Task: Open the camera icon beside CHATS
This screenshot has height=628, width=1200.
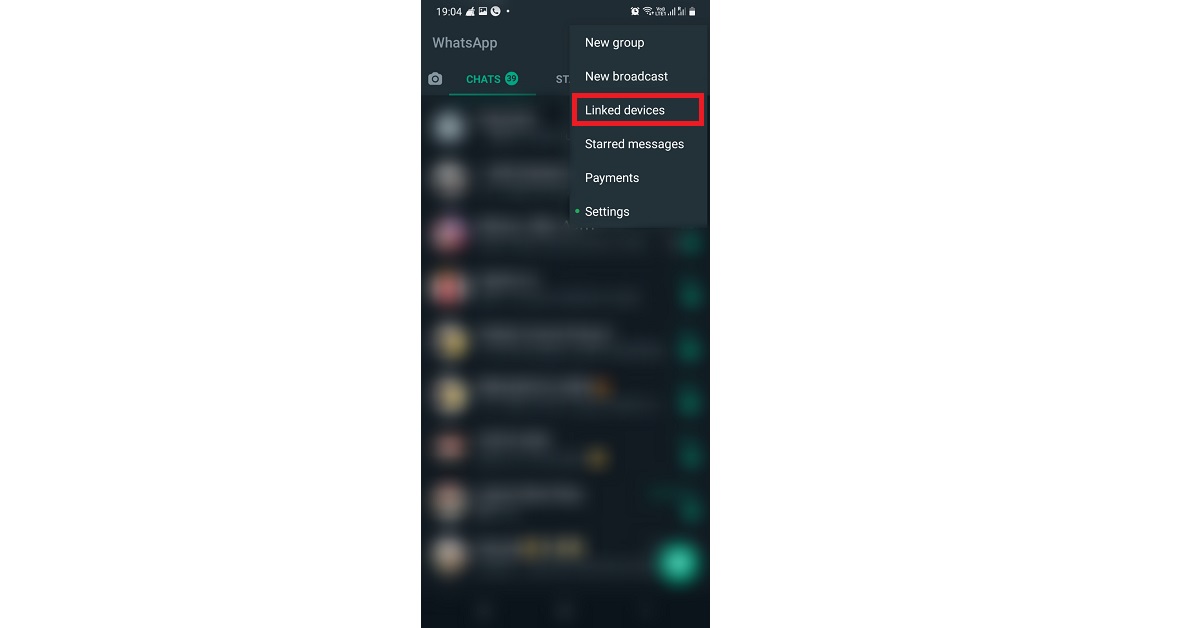Action: tap(435, 79)
